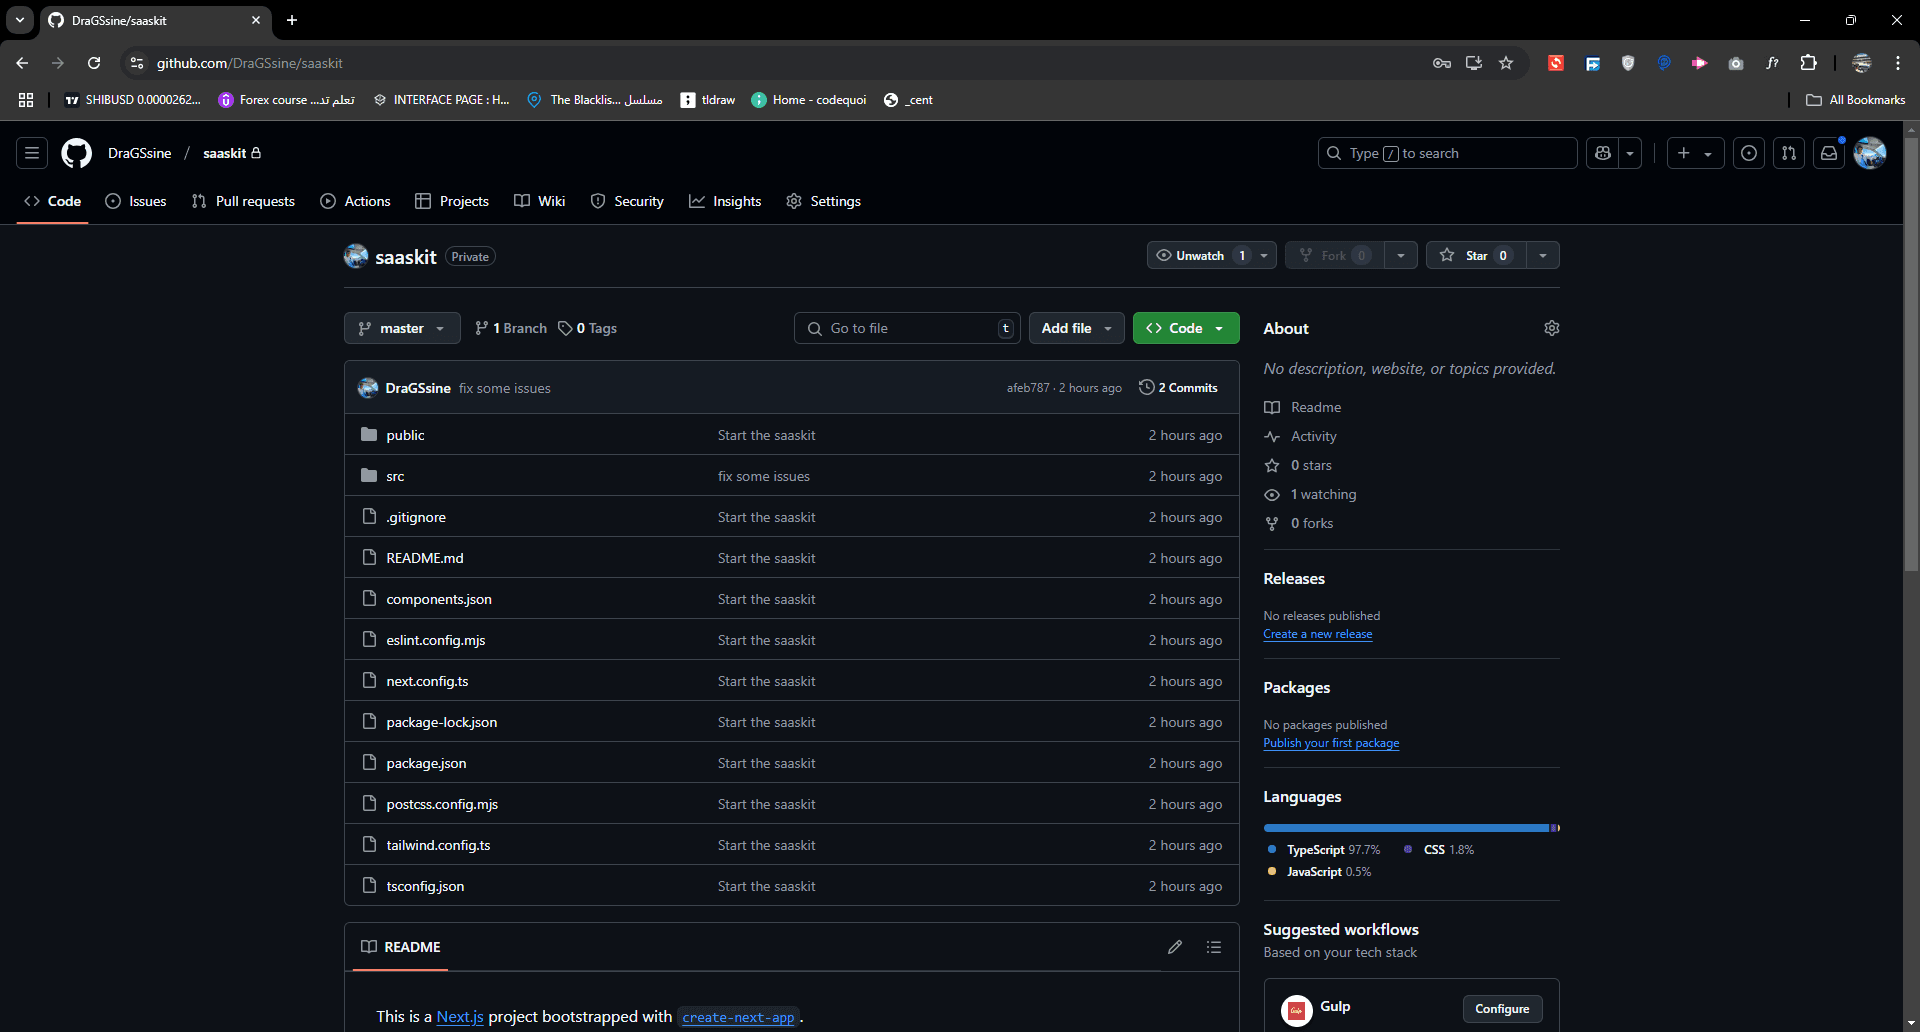
Task: Switch to the Code tab
Action: pyautogui.click(x=53, y=201)
